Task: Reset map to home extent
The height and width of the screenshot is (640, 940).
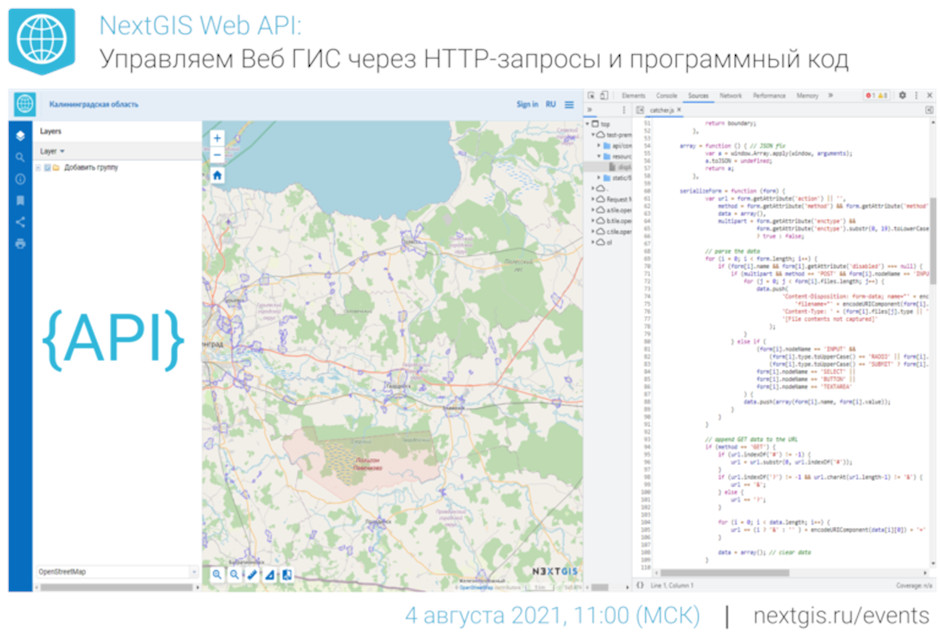Action: pyautogui.click(x=217, y=175)
